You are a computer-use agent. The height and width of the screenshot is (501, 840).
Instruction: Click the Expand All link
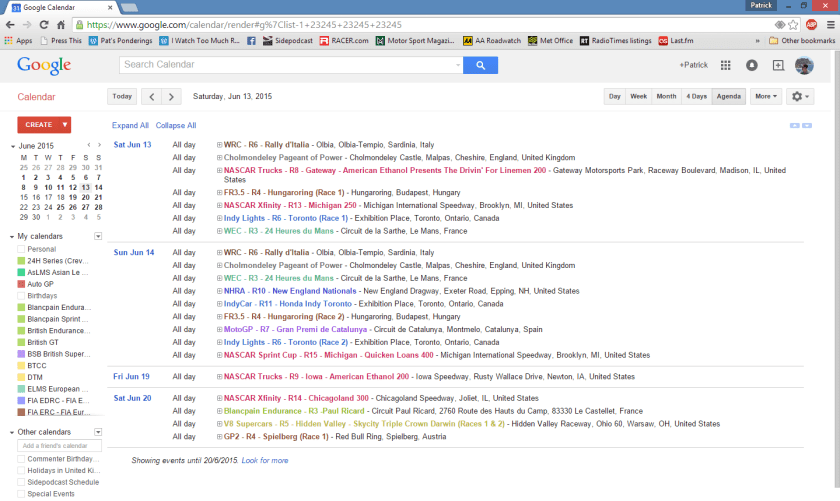tap(130, 126)
